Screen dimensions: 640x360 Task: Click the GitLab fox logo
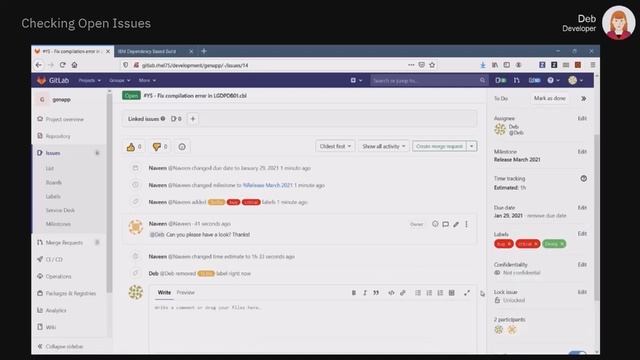pyautogui.click(x=41, y=80)
